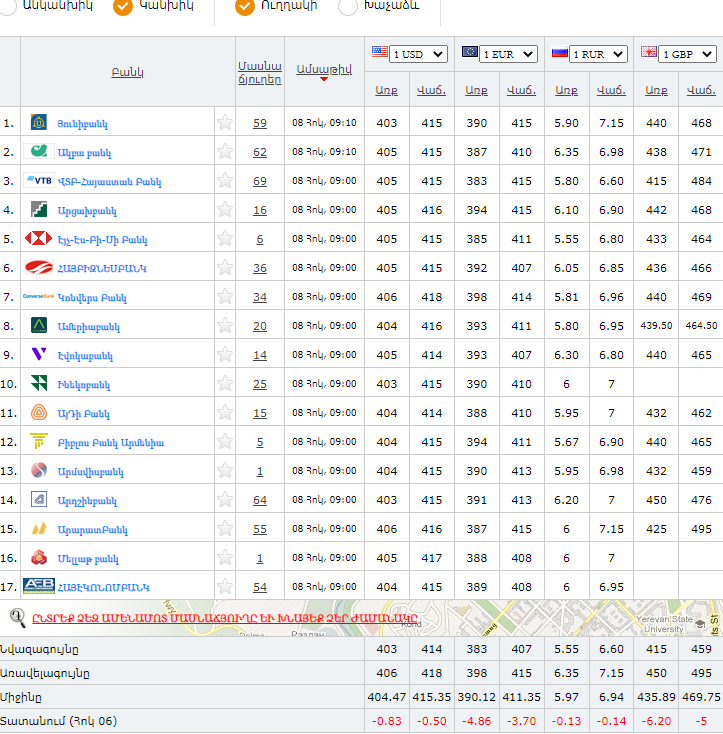The width and height of the screenshot is (723, 734).
Task: Click the Inecobank green logo in row 10
Action: (39, 383)
